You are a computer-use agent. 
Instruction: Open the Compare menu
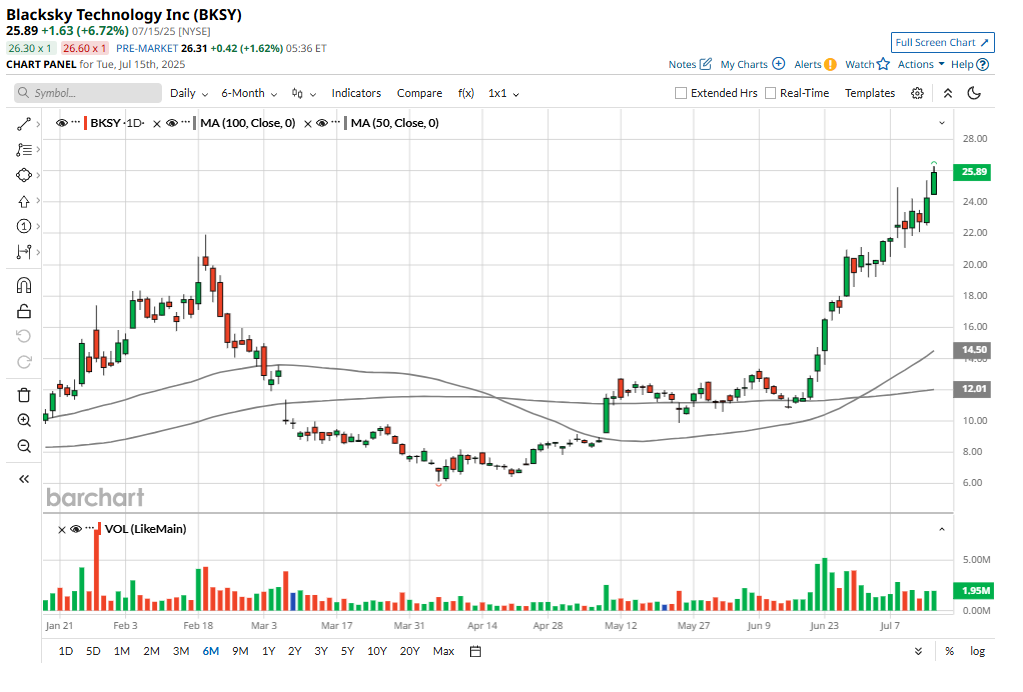click(x=420, y=93)
